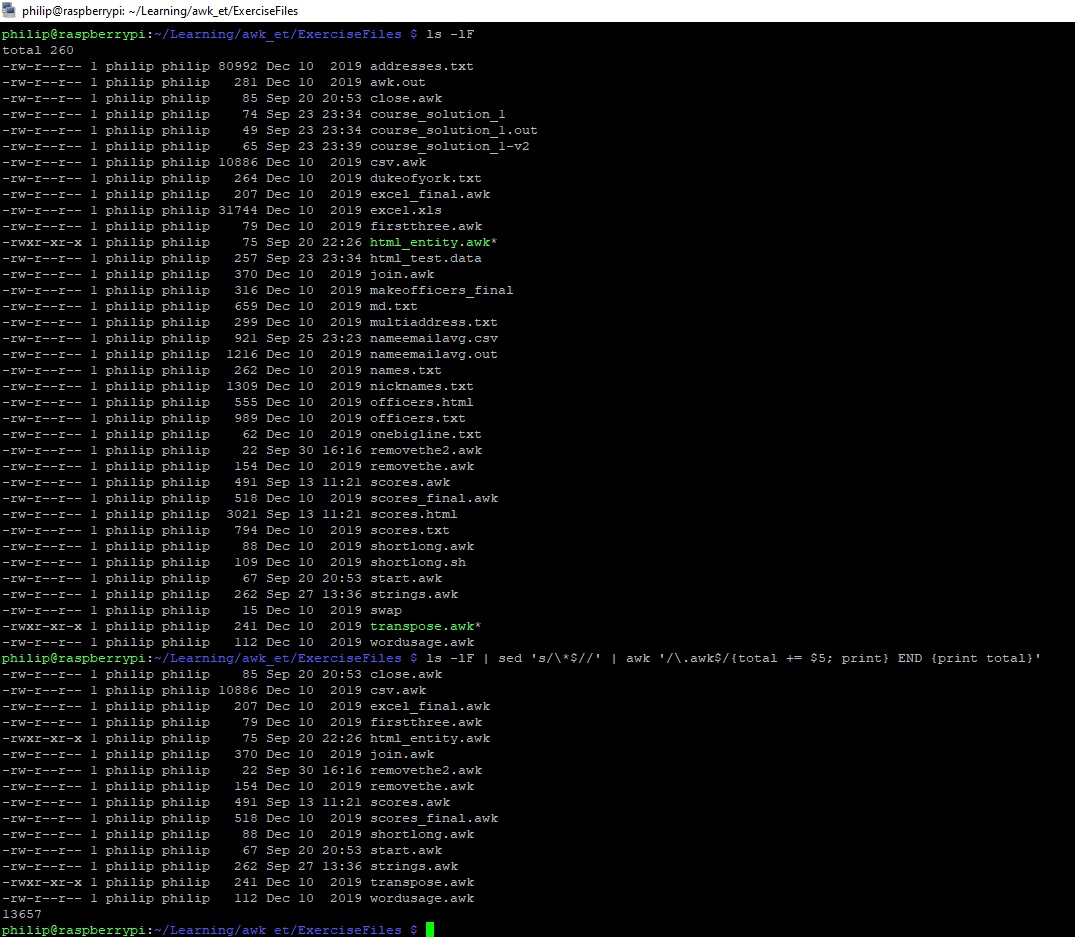Click the green terminal cursor block
Image resolution: width=1075 pixels, height=937 pixels.
(430, 929)
